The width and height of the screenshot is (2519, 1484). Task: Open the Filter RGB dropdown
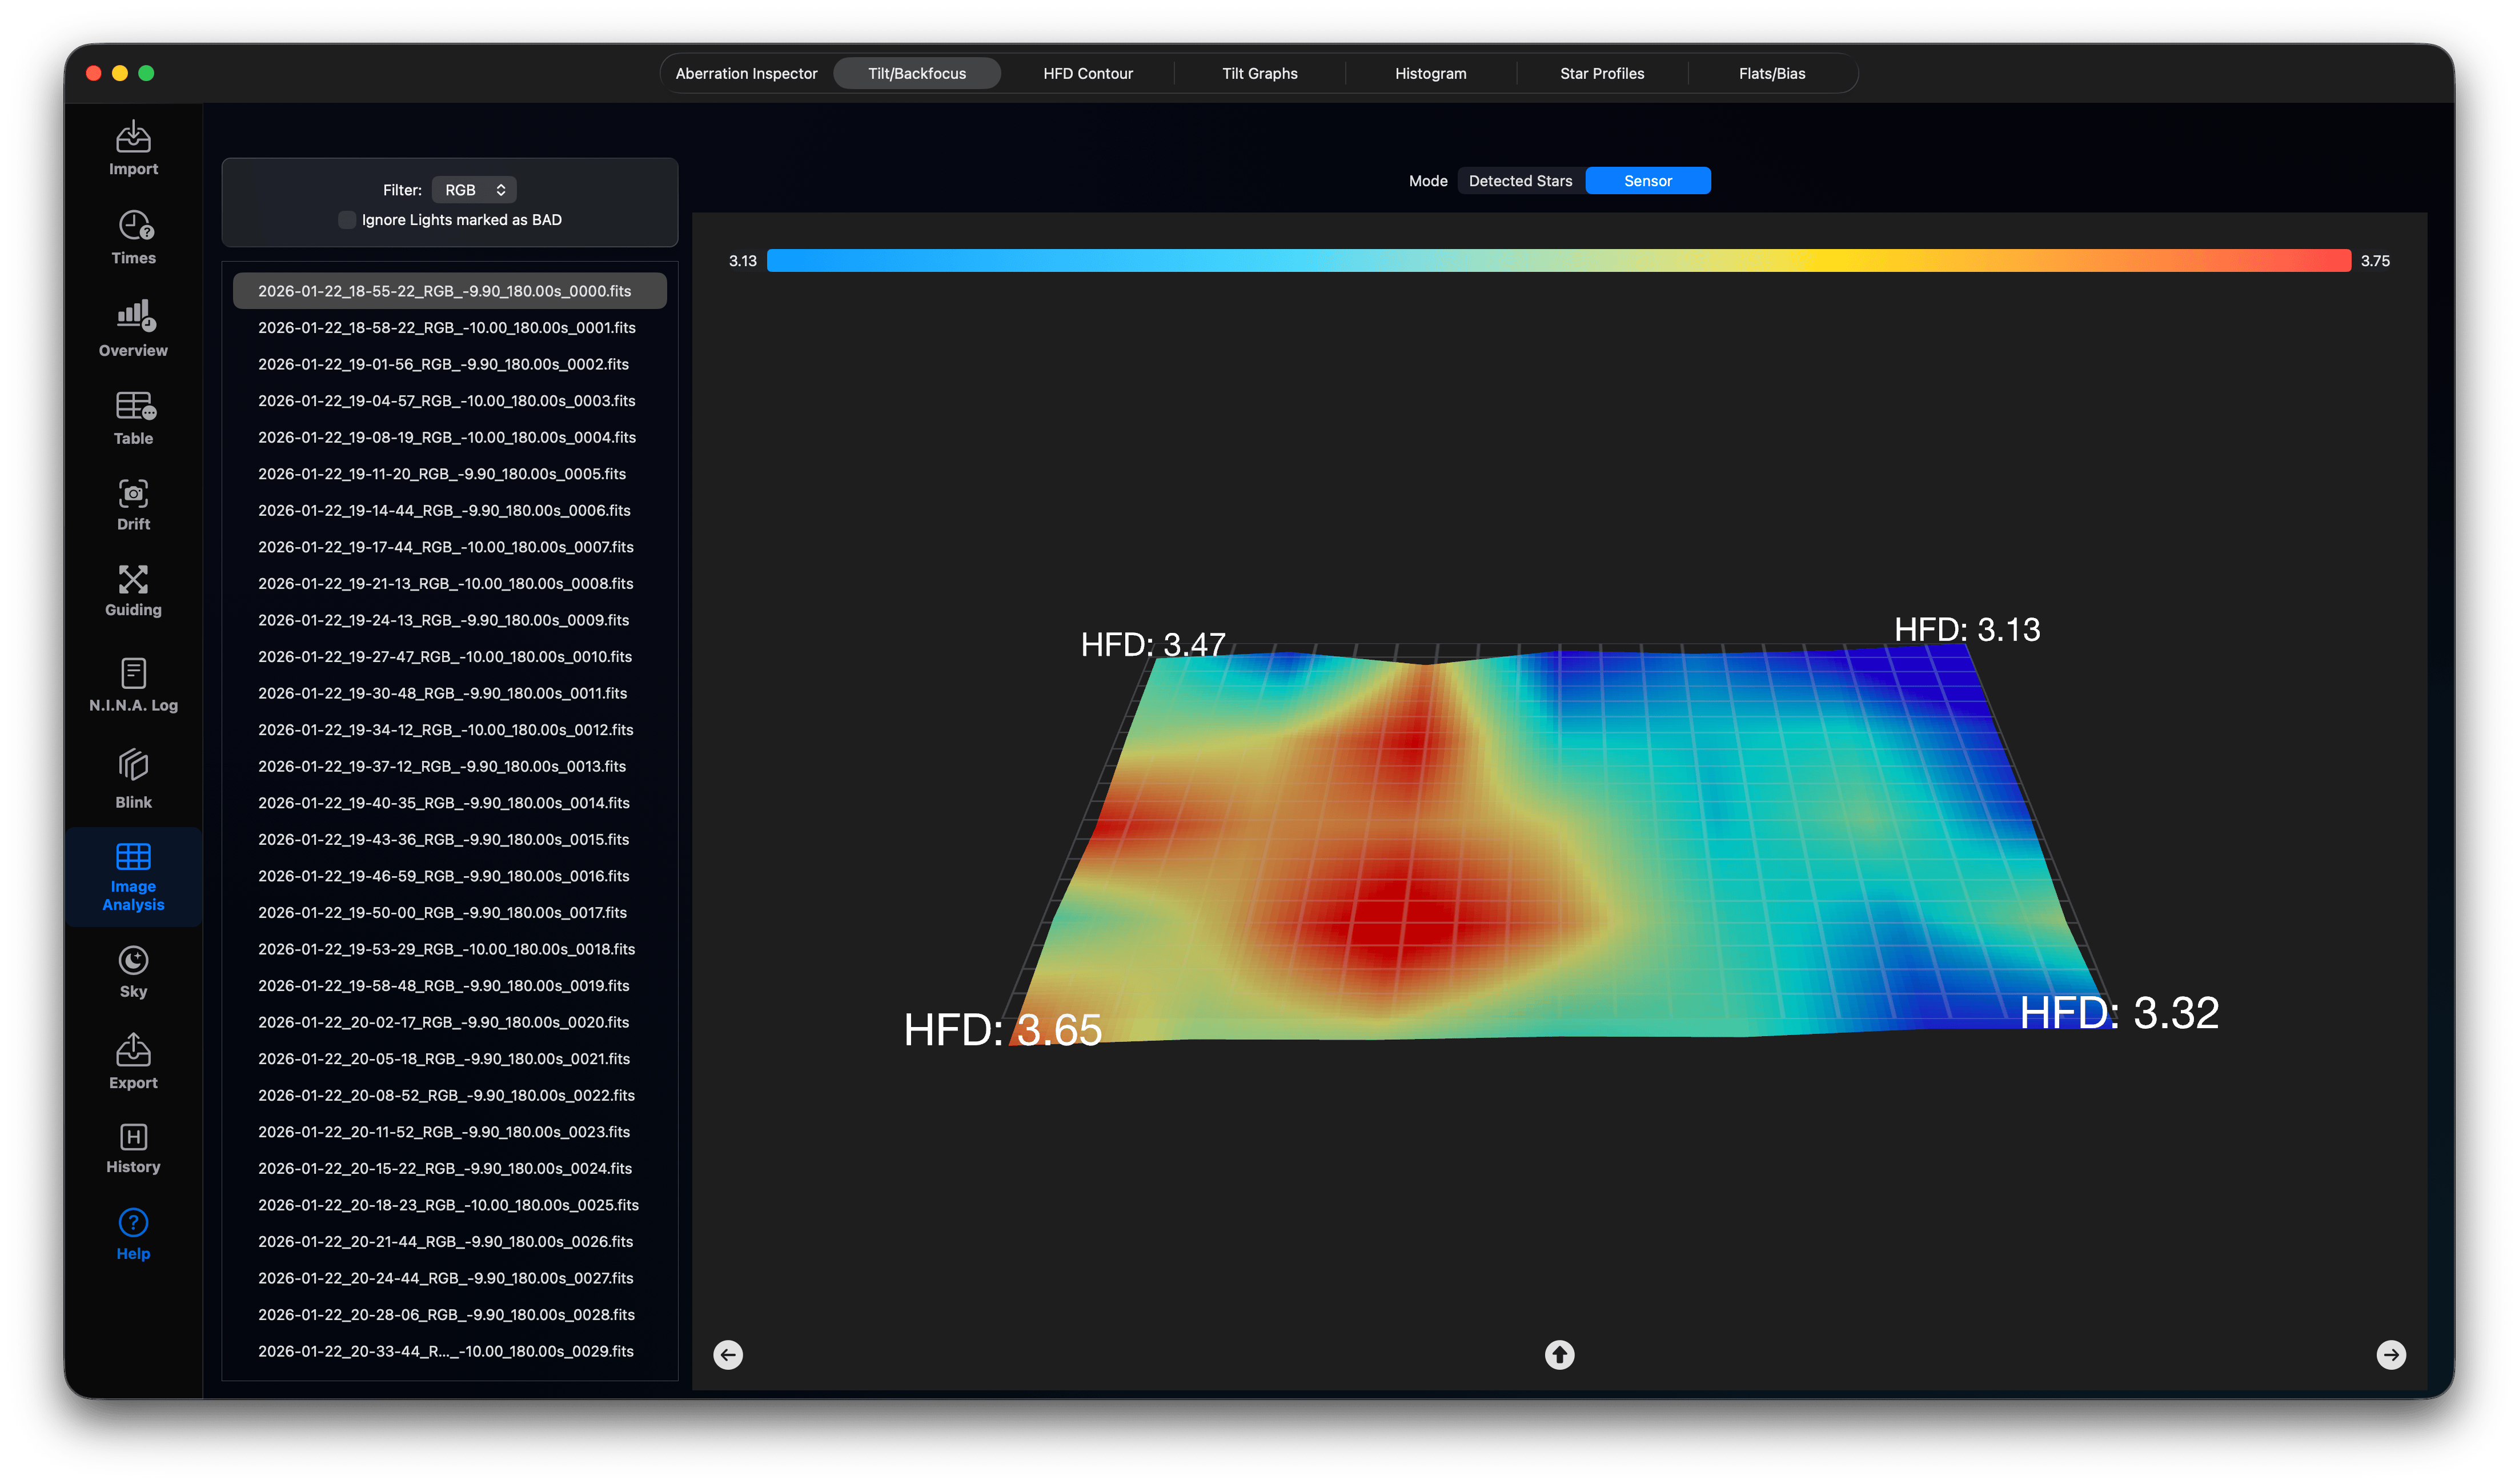[474, 190]
